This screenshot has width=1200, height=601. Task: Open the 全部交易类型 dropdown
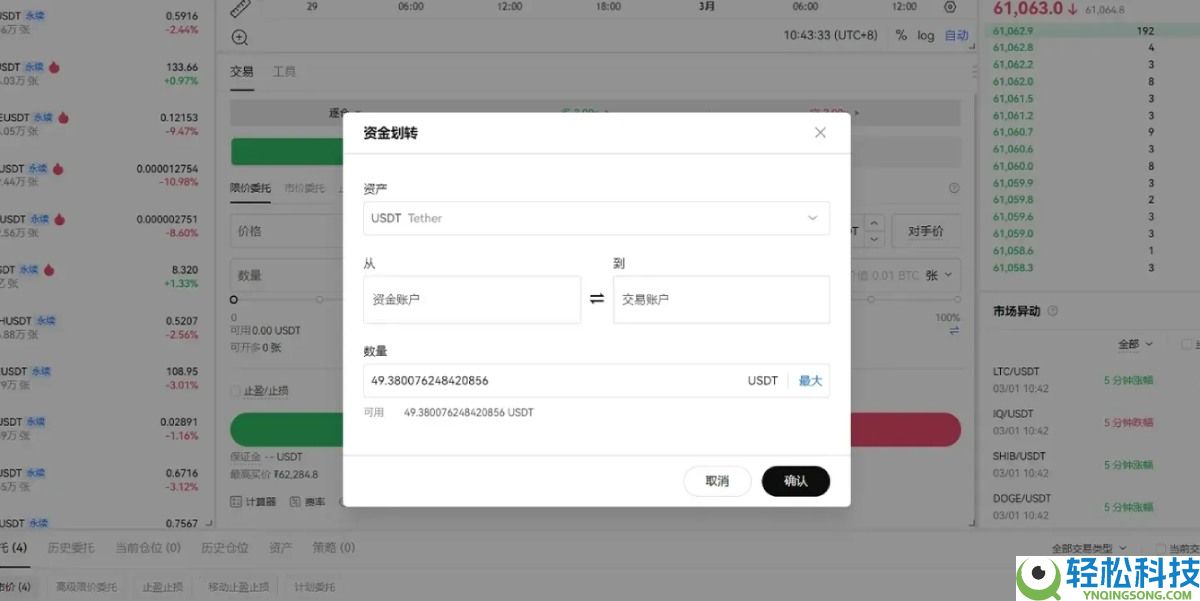tap(1089, 548)
